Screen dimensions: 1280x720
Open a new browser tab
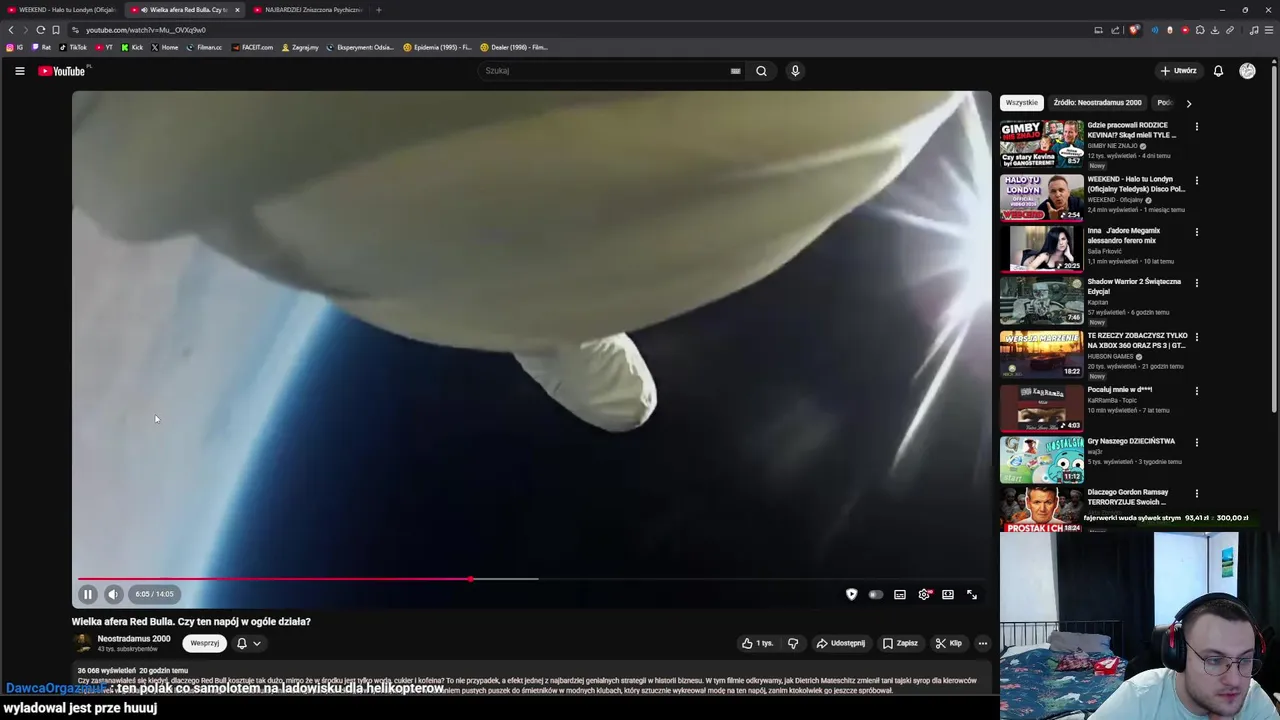coord(379,10)
